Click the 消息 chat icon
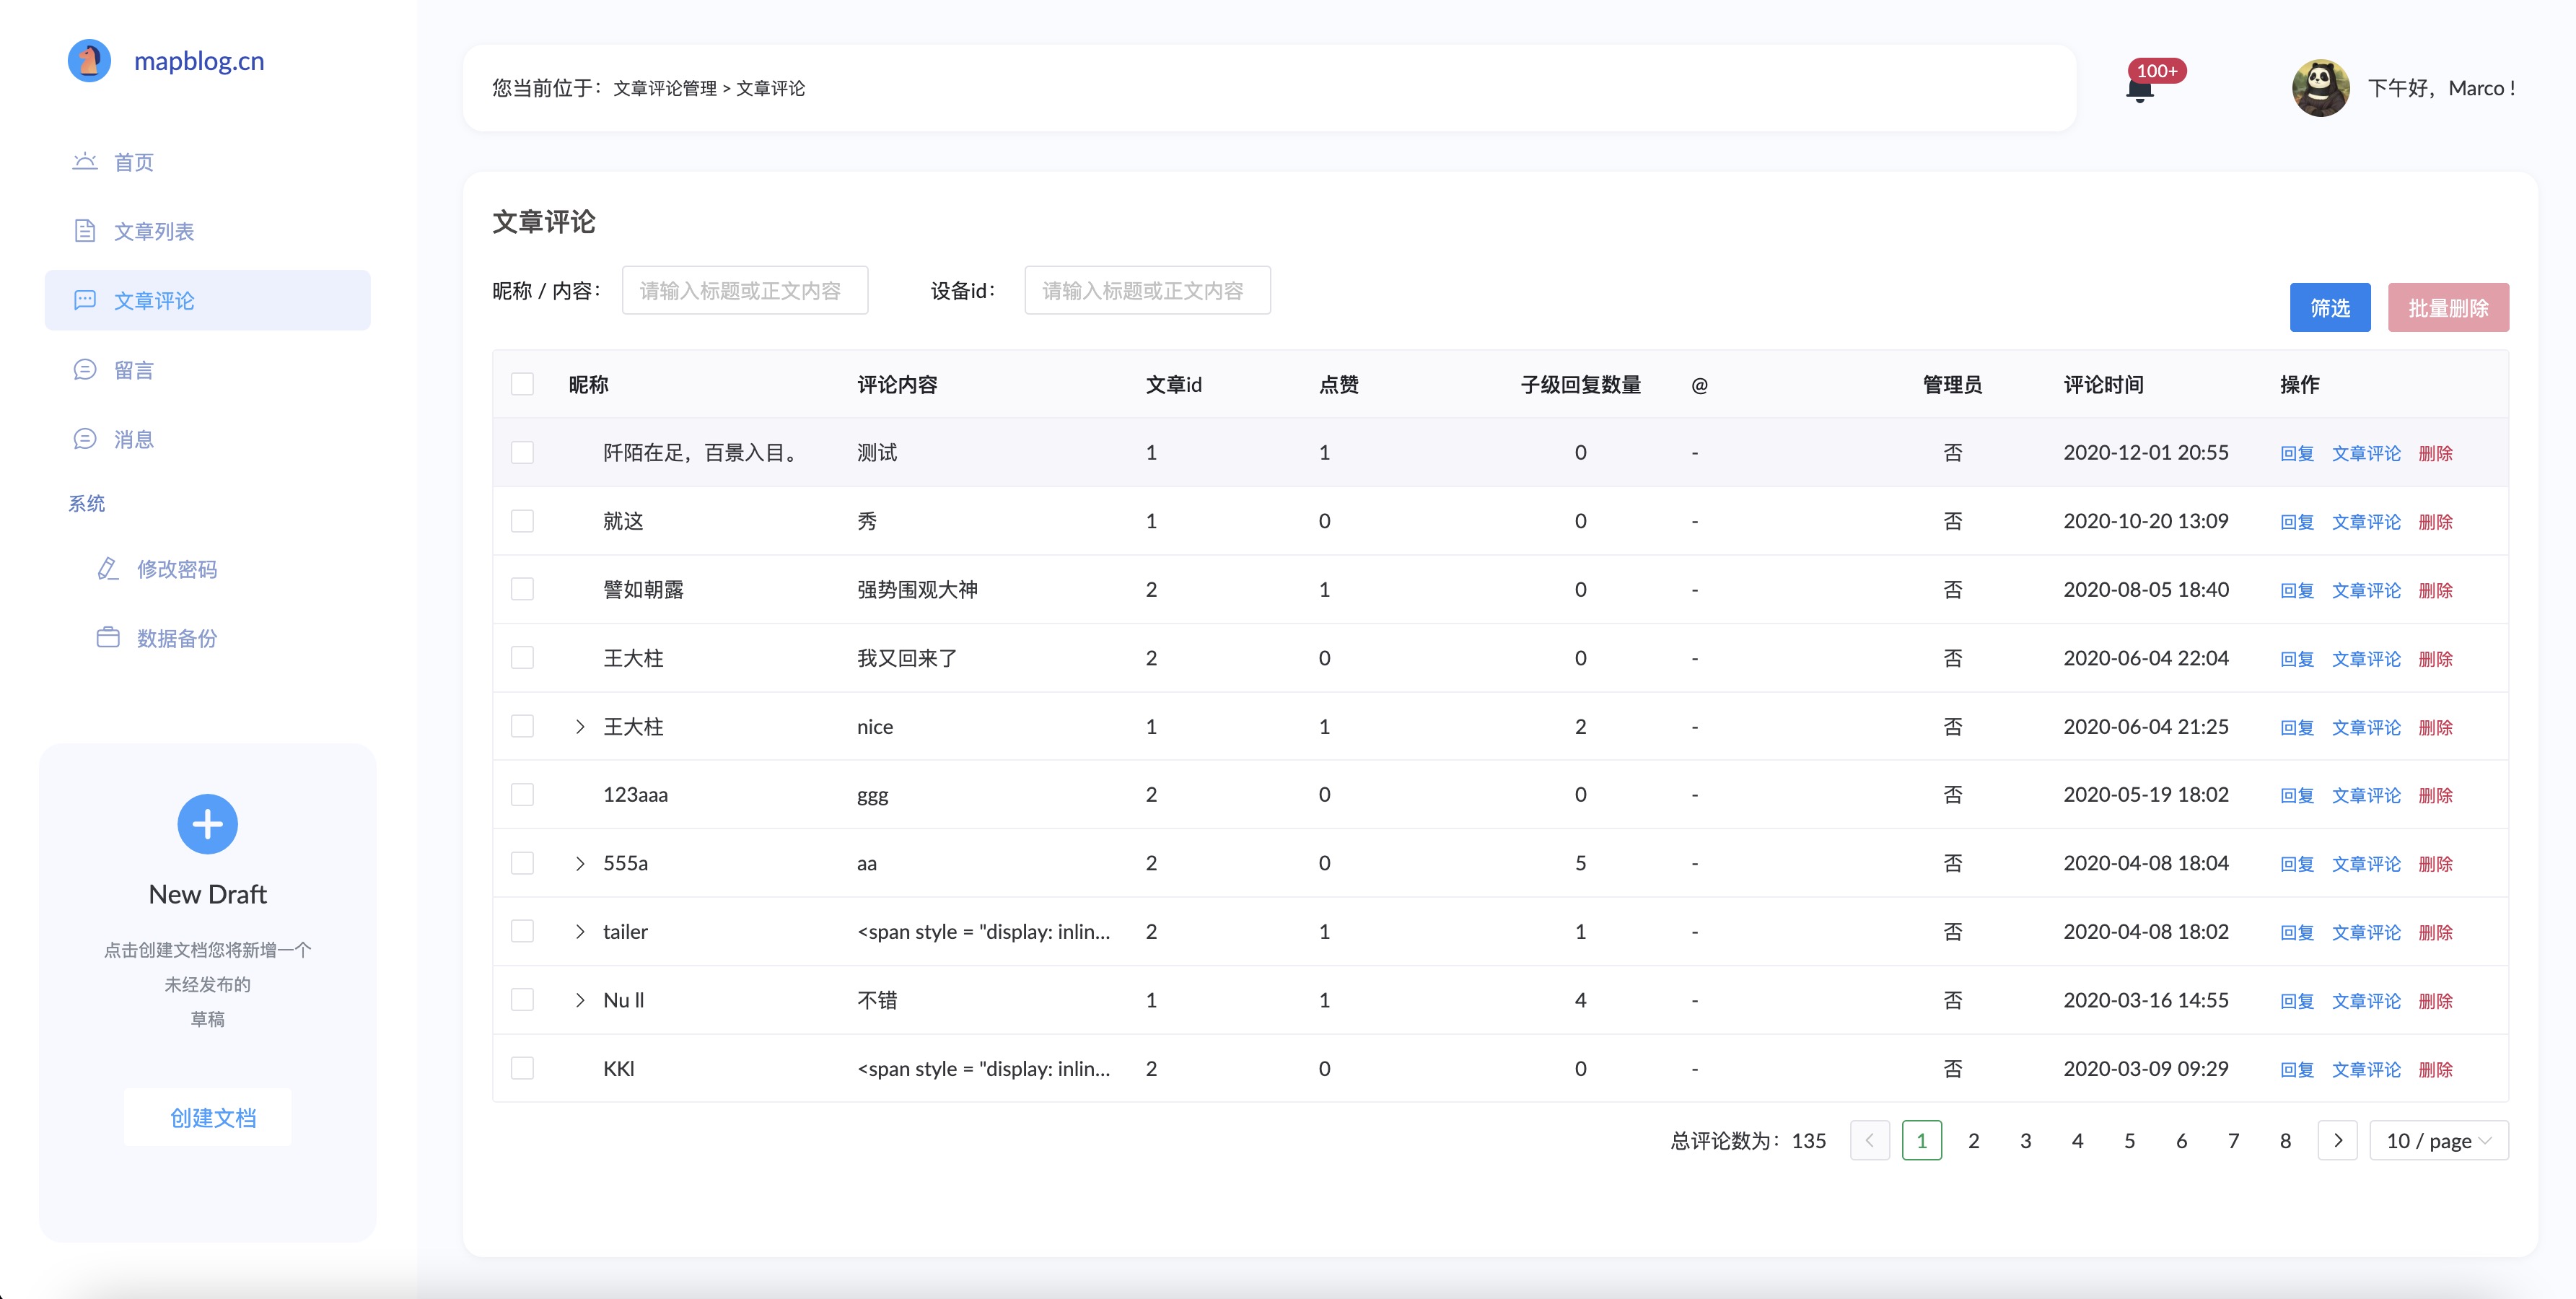Viewport: 2576px width, 1299px height. tap(85, 439)
